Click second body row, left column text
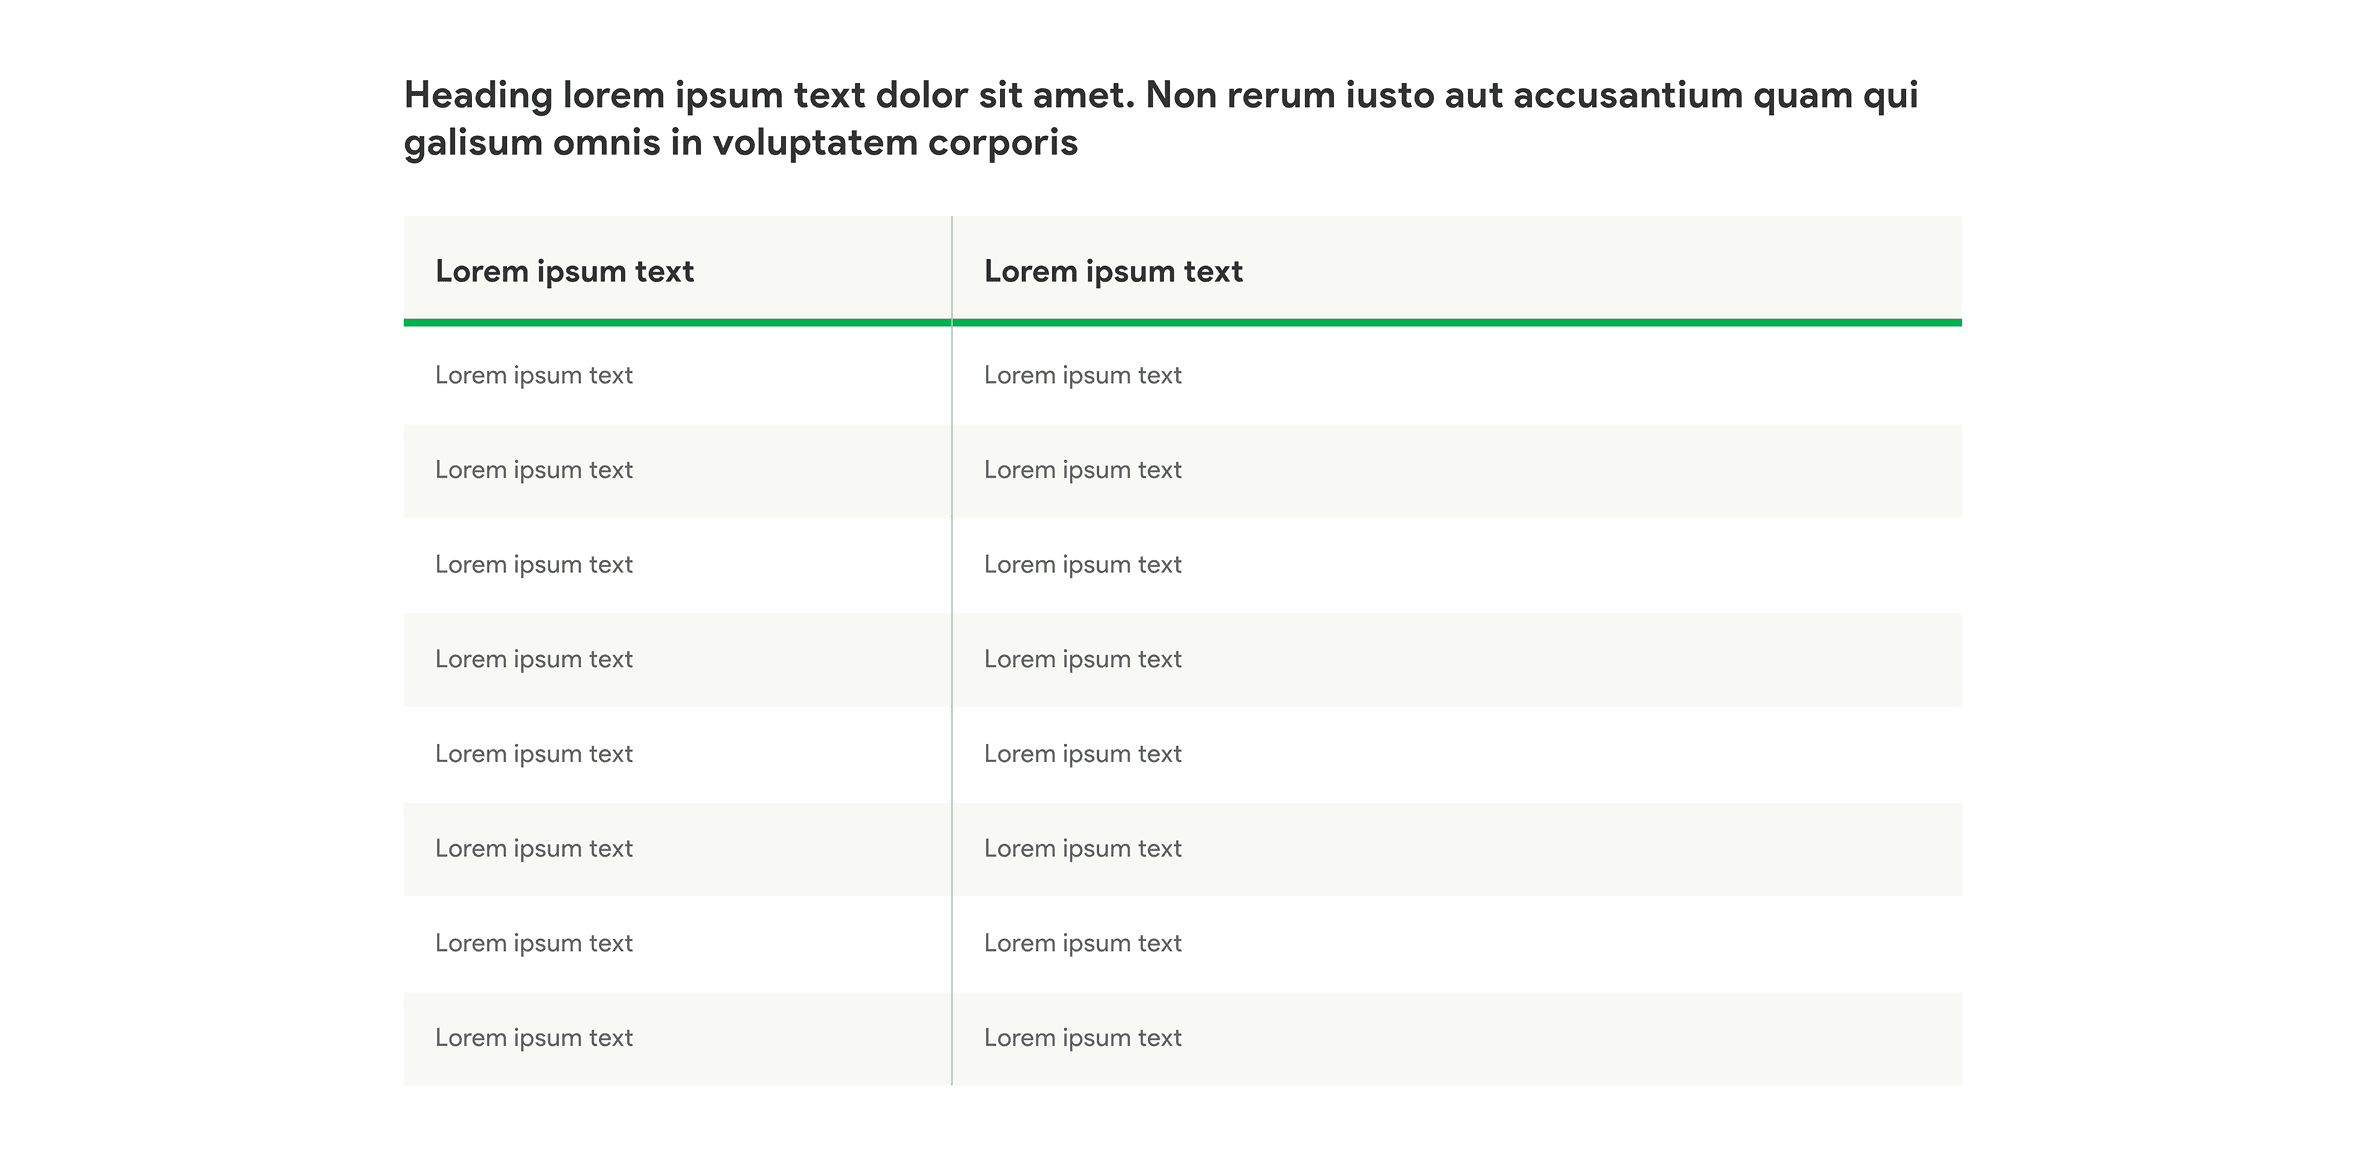The image size is (2366, 1168). (x=534, y=470)
